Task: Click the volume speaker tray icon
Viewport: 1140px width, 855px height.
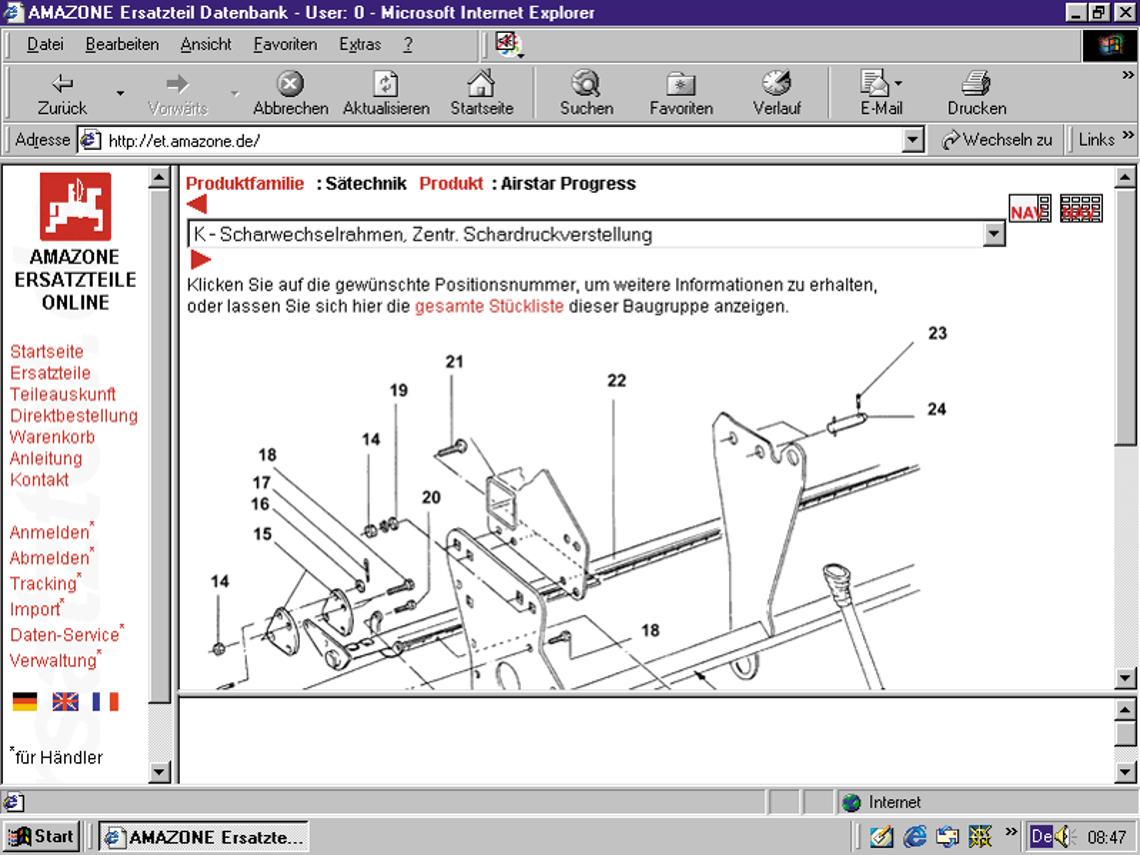Action: coord(1065,837)
